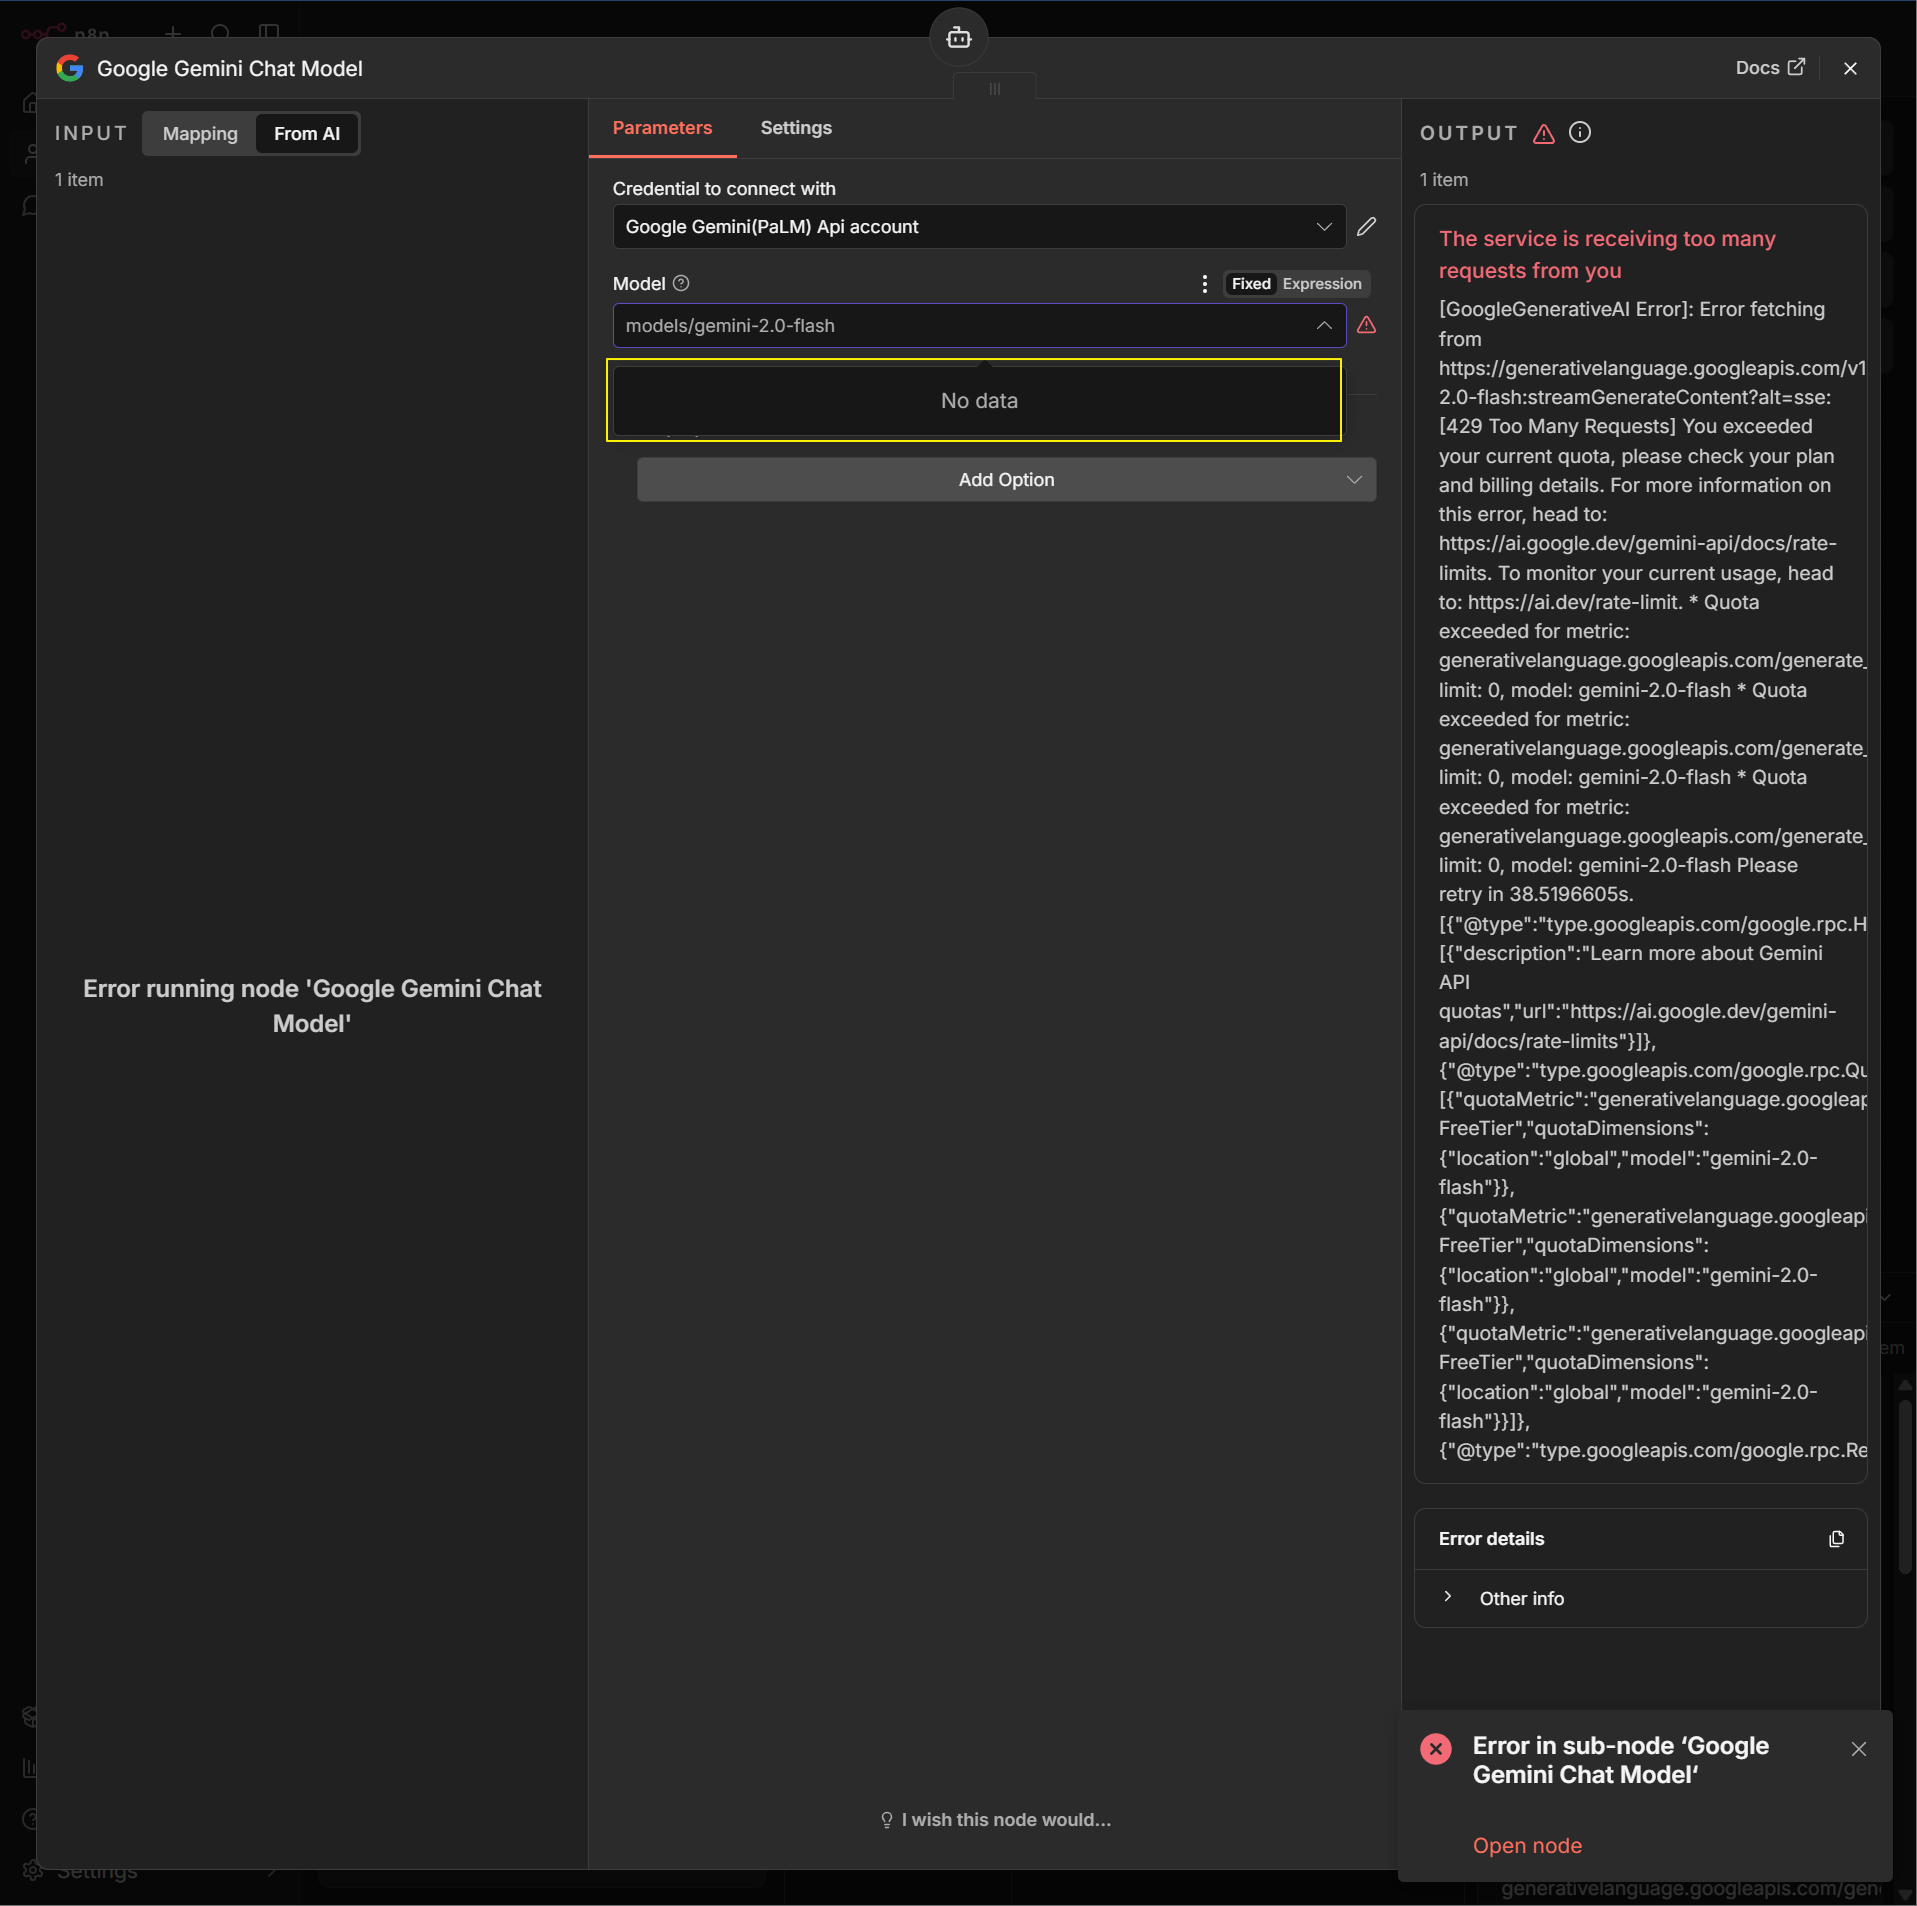The height and width of the screenshot is (1906, 1917).
Task: Dismiss the sub-node error notification
Action: pos(1858,1749)
